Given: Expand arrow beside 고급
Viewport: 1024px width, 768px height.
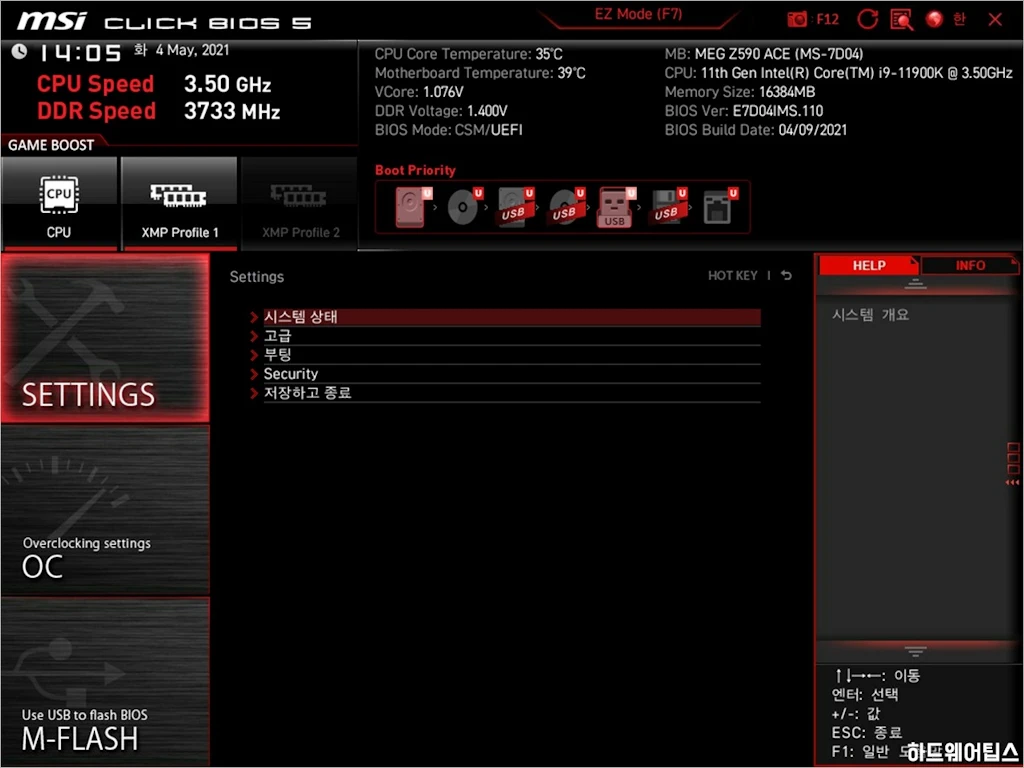Looking at the screenshot, I should point(254,336).
